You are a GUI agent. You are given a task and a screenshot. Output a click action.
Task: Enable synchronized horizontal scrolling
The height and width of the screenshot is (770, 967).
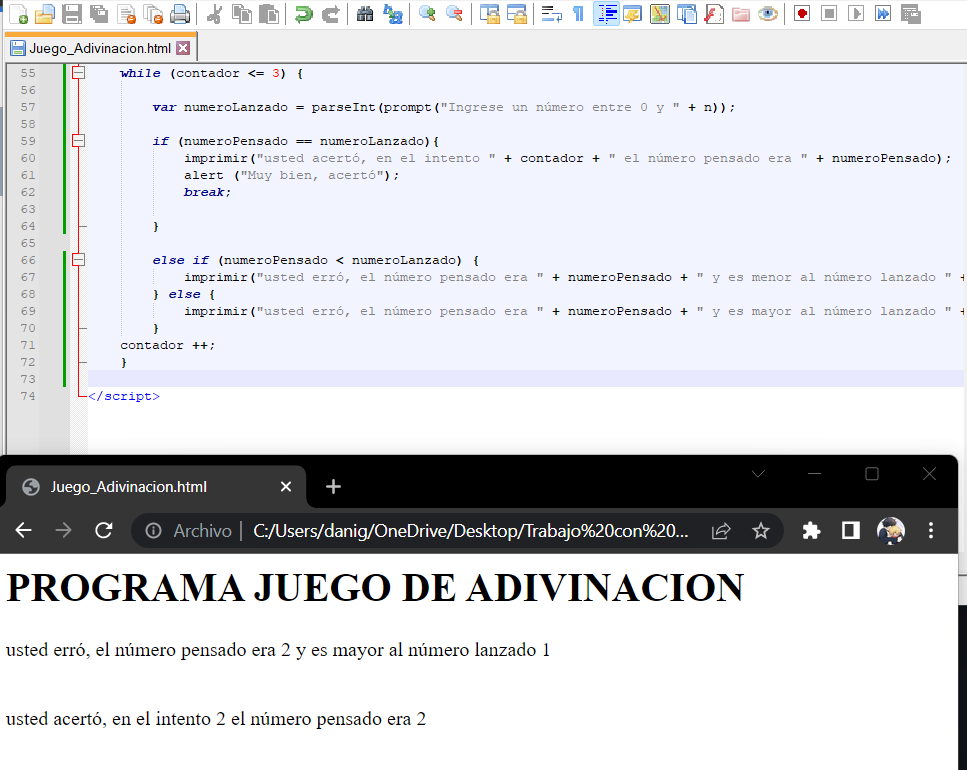[517, 14]
